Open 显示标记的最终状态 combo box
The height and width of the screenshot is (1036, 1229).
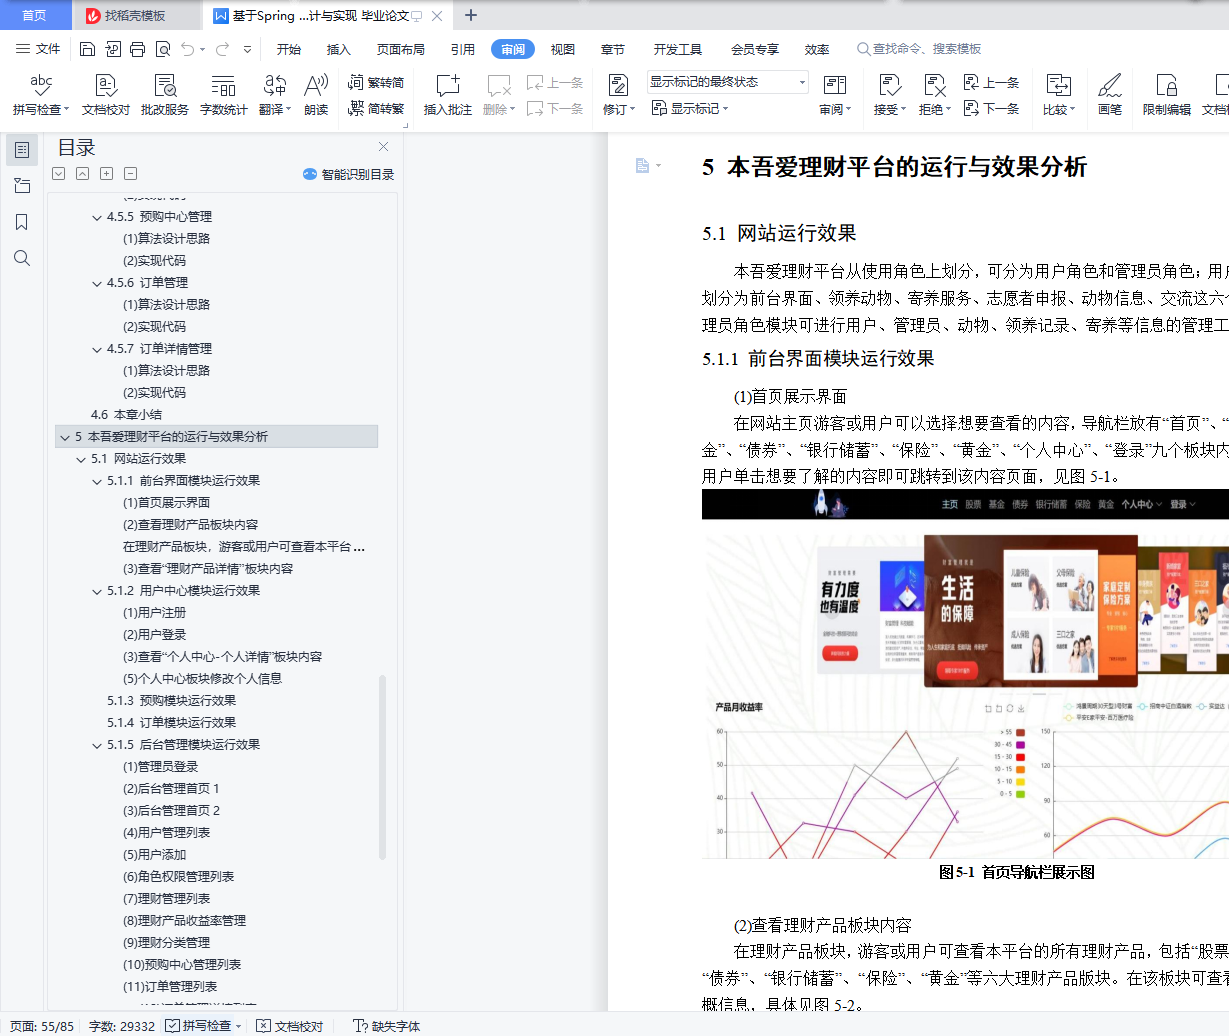click(x=726, y=82)
